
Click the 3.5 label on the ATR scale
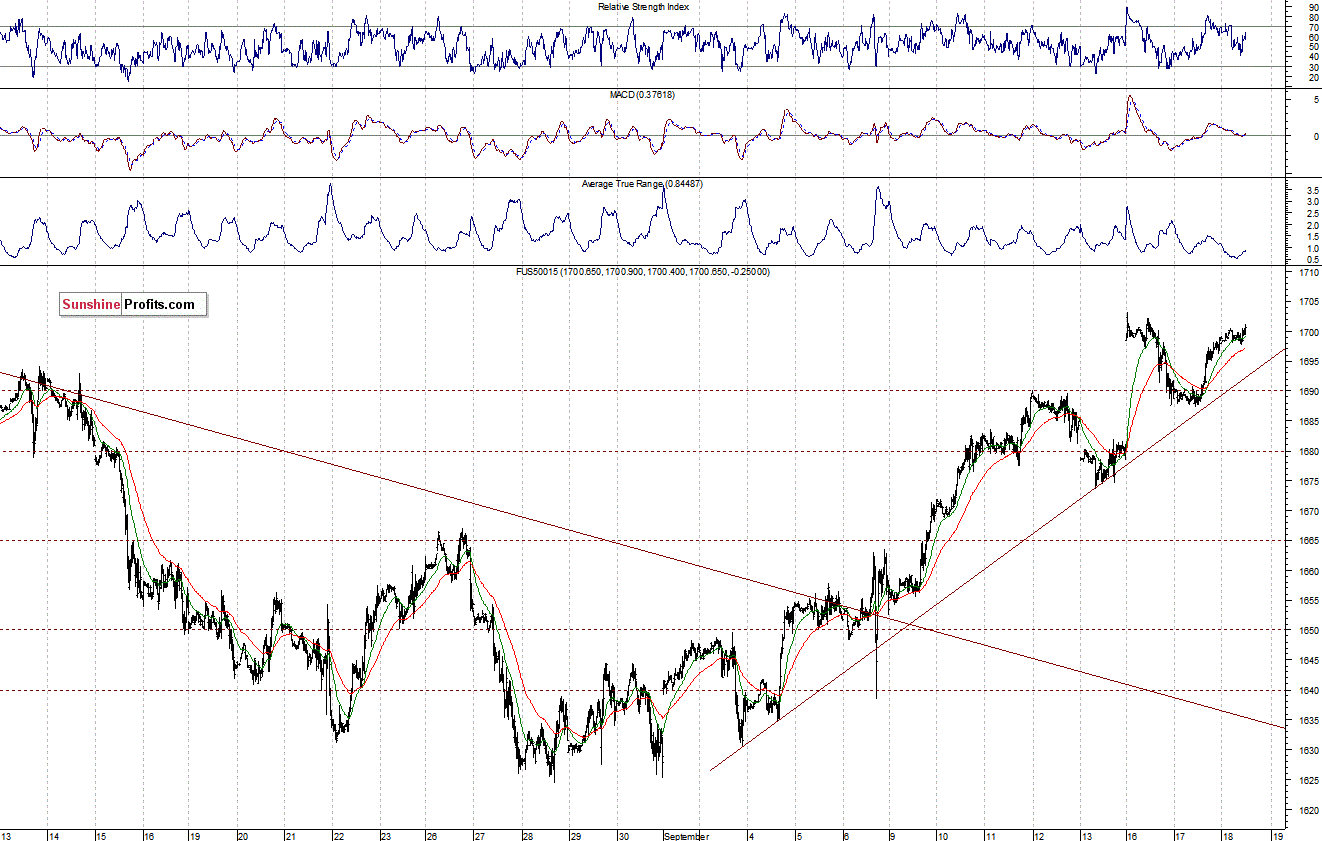[x=1311, y=189]
